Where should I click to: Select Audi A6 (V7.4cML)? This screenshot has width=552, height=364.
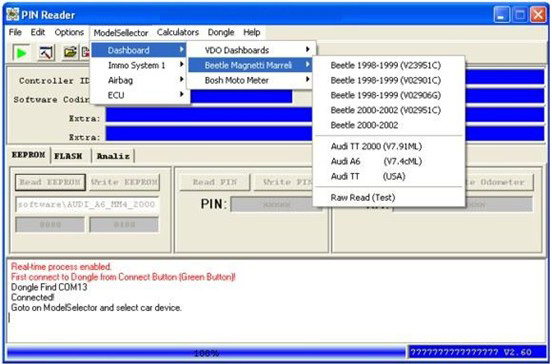[389, 162]
